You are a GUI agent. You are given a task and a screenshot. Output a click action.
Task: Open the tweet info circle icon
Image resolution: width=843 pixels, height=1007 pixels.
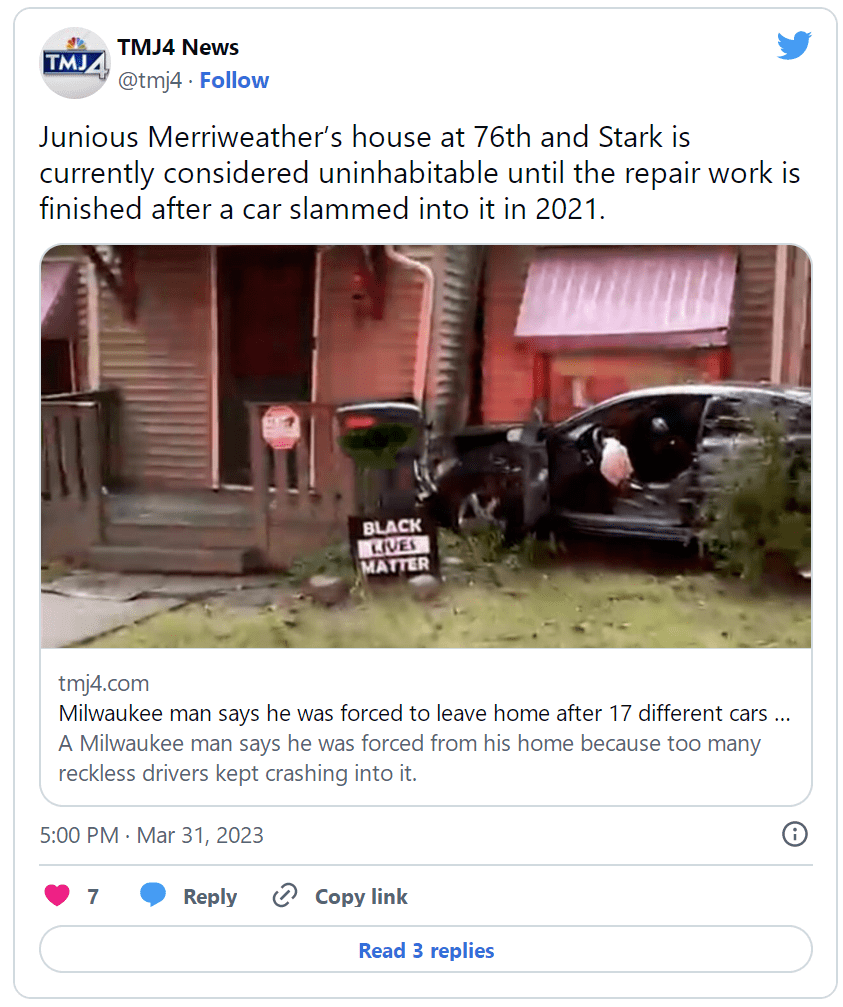794,834
